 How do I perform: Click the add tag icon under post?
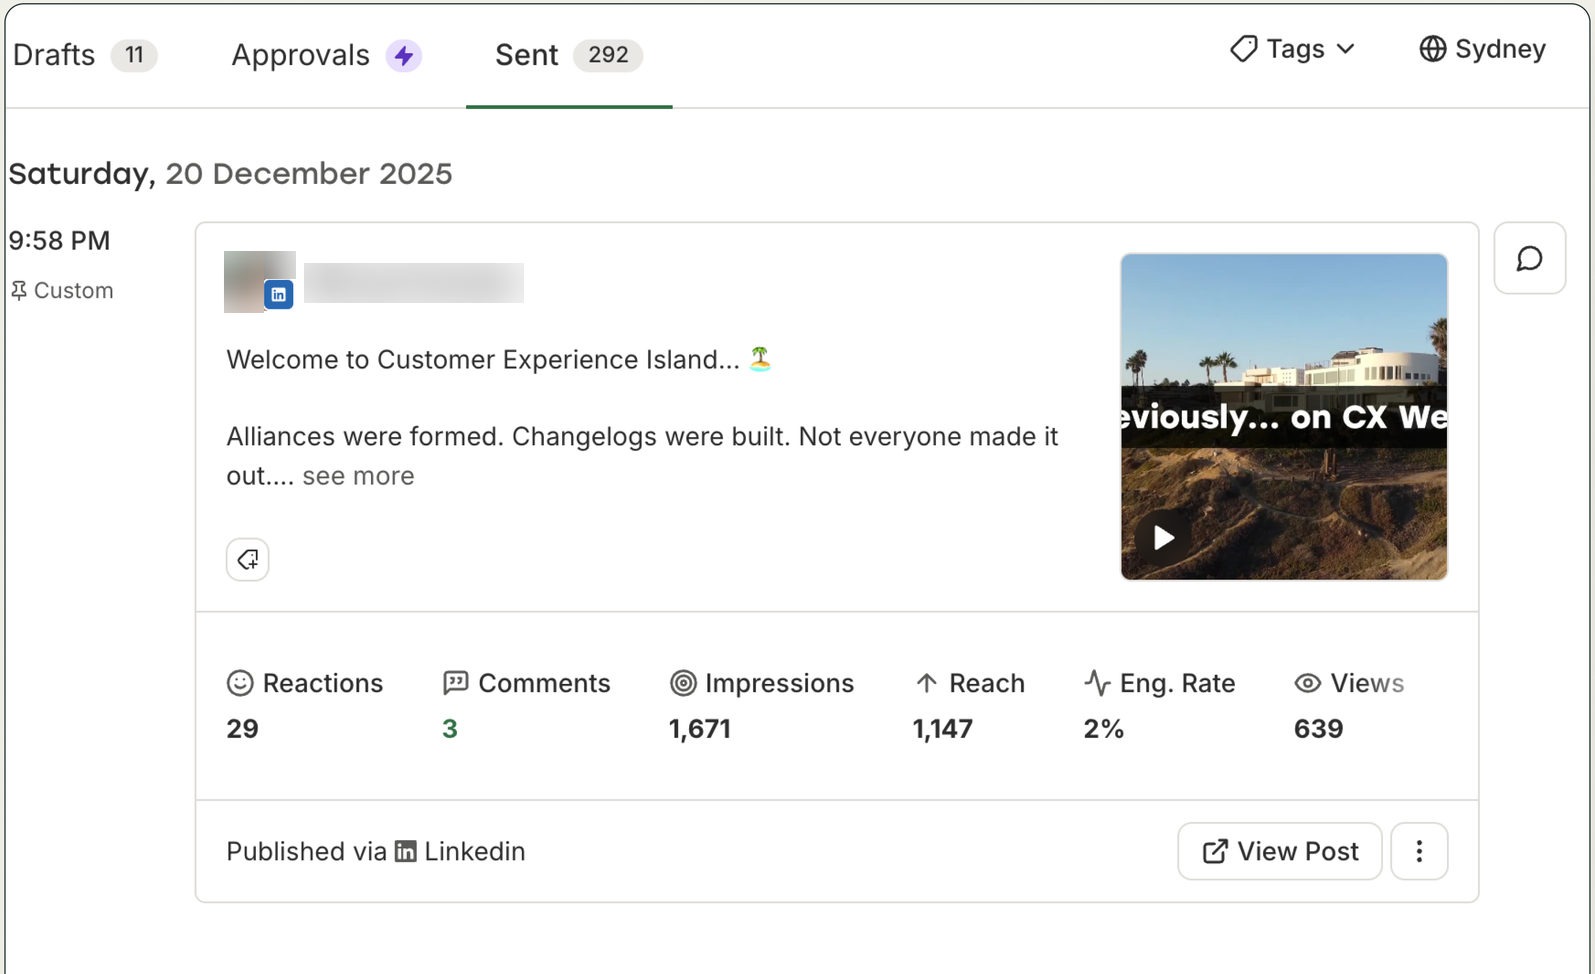coord(247,559)
